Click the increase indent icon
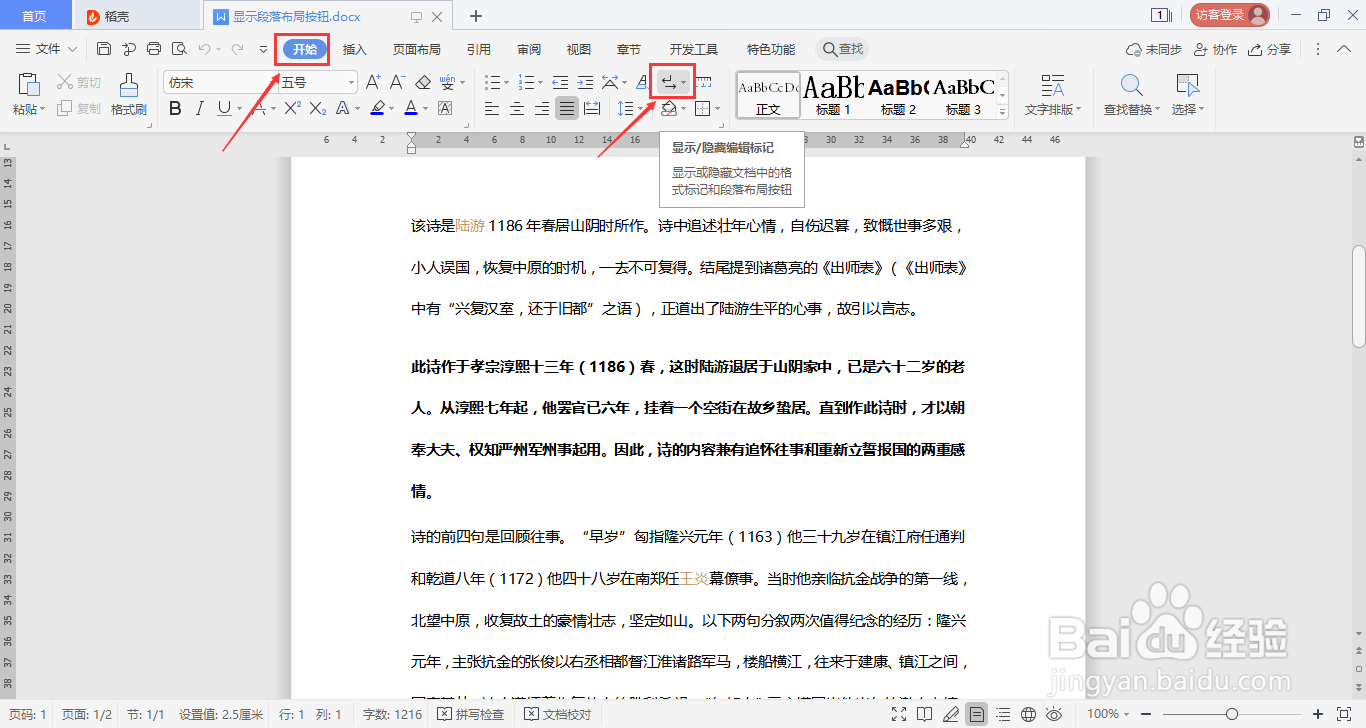1366x728 pixels. (x=584, y=82)
